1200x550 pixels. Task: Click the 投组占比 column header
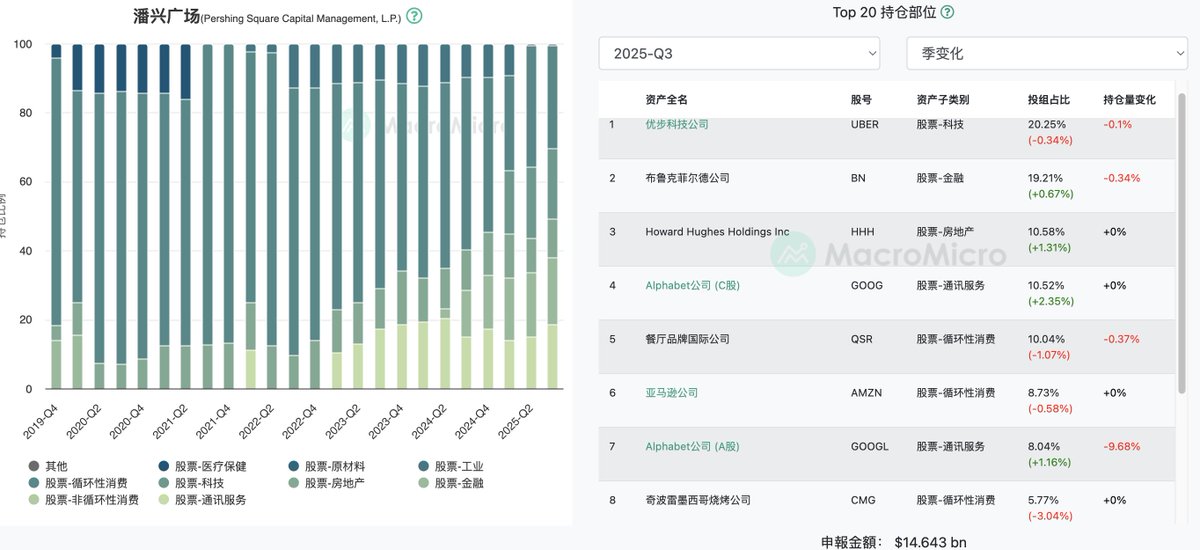tap(1049, 100)
